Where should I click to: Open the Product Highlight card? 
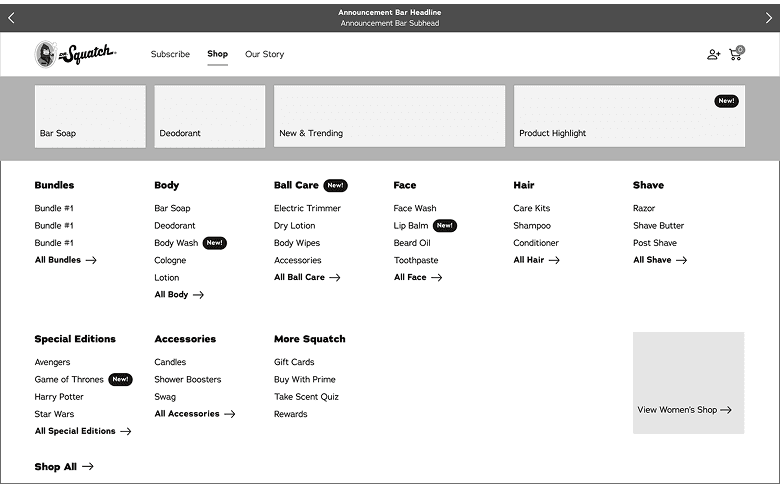(629, 116)
